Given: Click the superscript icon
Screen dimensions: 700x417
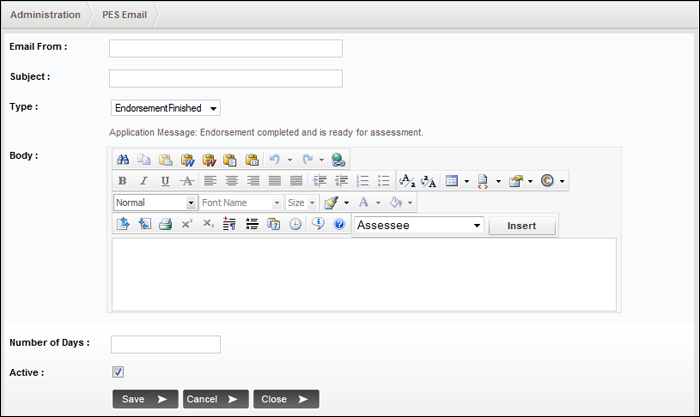Looking at the screenshot, I should pyautogui.click(x=187, y=225).
